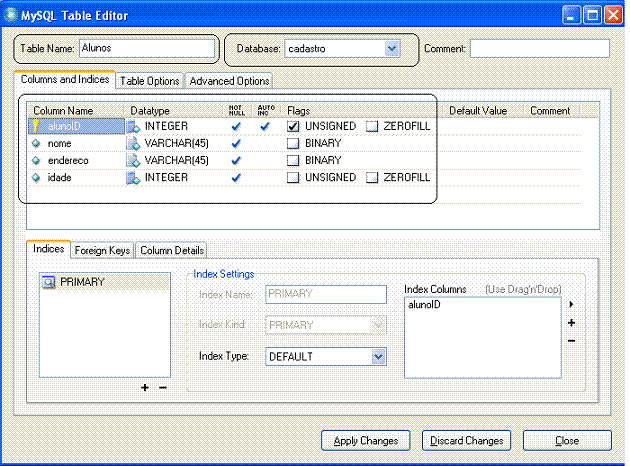The image size is (630, 466).
Task: Click the Flags column header
Action: click(299, 111)
